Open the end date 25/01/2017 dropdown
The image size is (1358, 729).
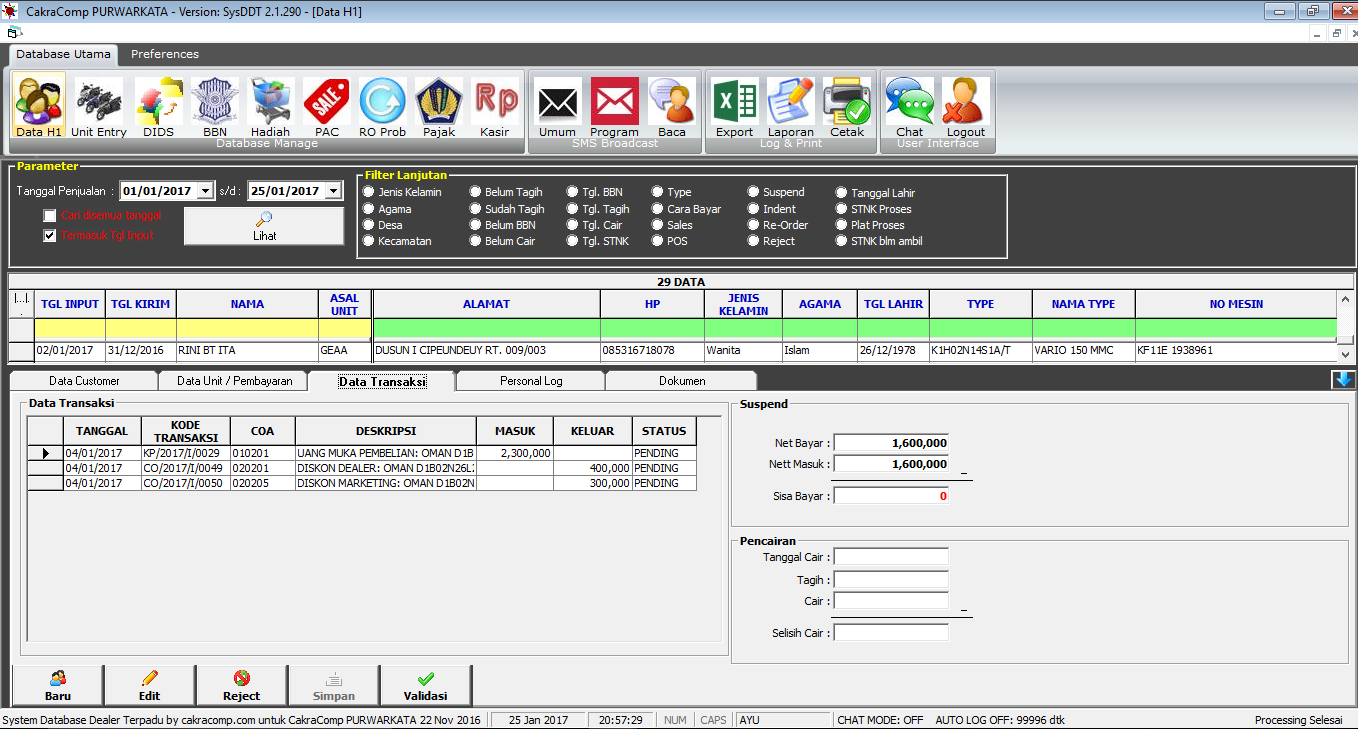point(332,191)
